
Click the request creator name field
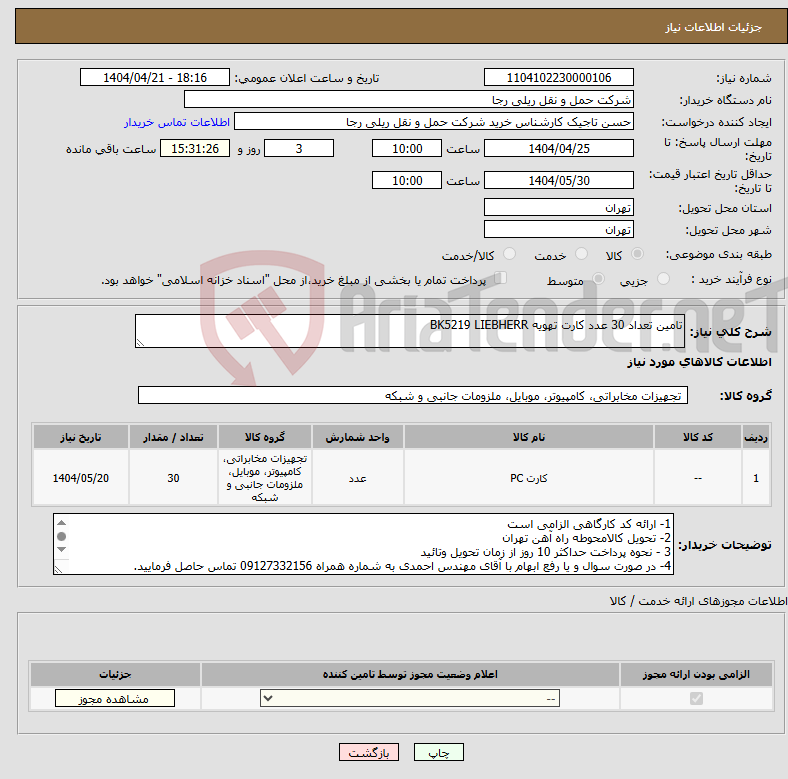[x=434, y=122]
